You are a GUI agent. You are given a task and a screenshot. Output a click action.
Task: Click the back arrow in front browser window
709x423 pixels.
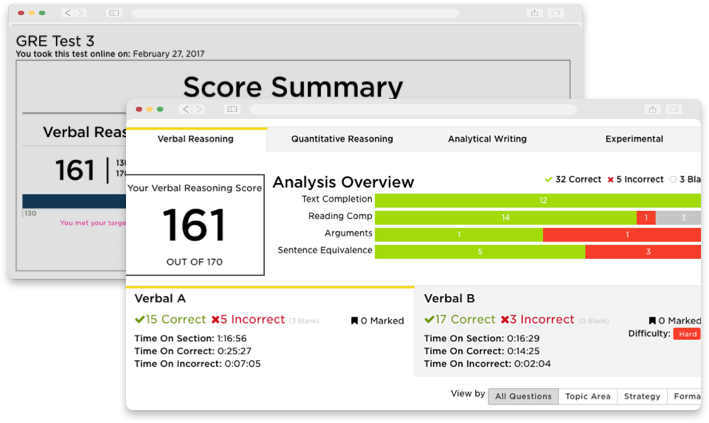(186, 109)
